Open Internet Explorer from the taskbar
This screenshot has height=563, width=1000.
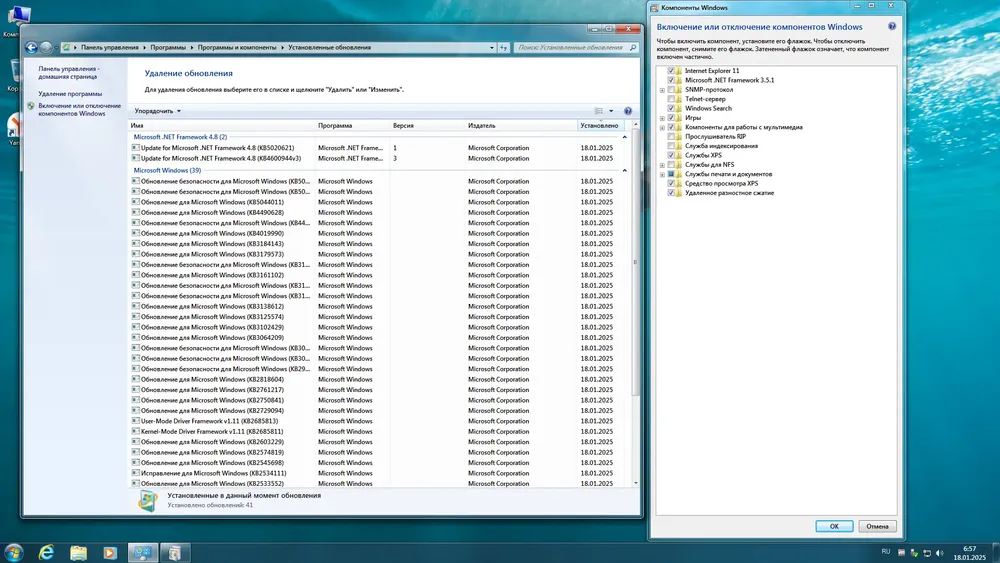[x=46, y=553]
